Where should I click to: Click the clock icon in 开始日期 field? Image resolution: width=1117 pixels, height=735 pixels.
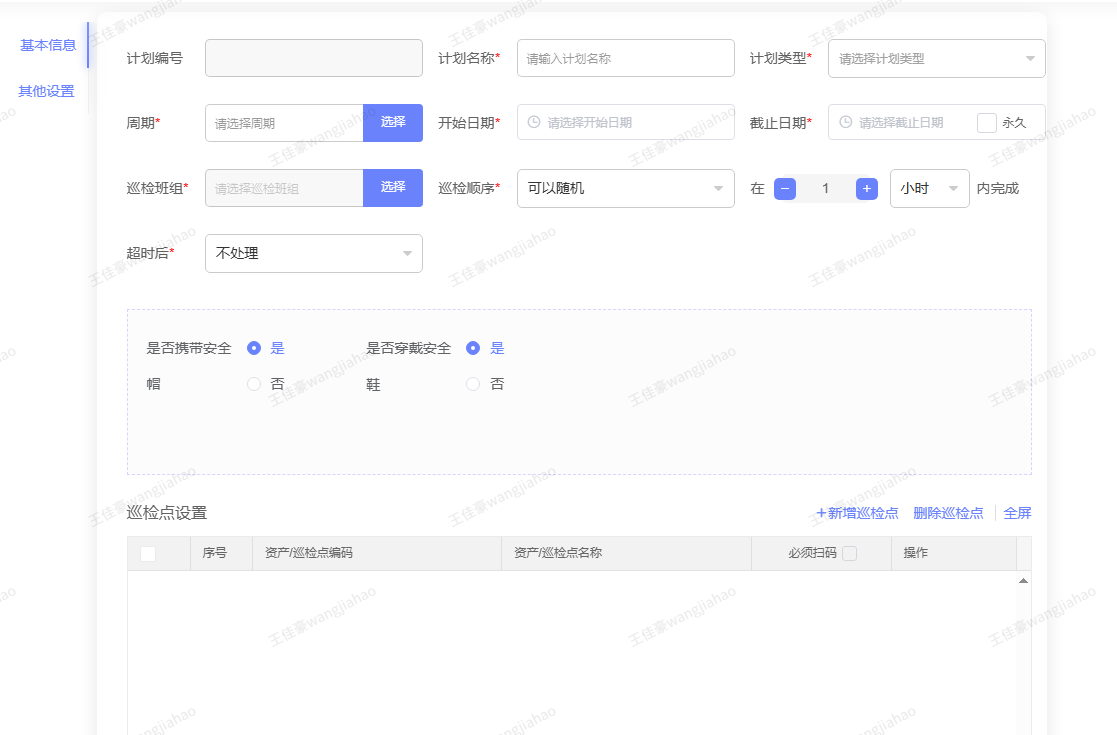point(534,122)
